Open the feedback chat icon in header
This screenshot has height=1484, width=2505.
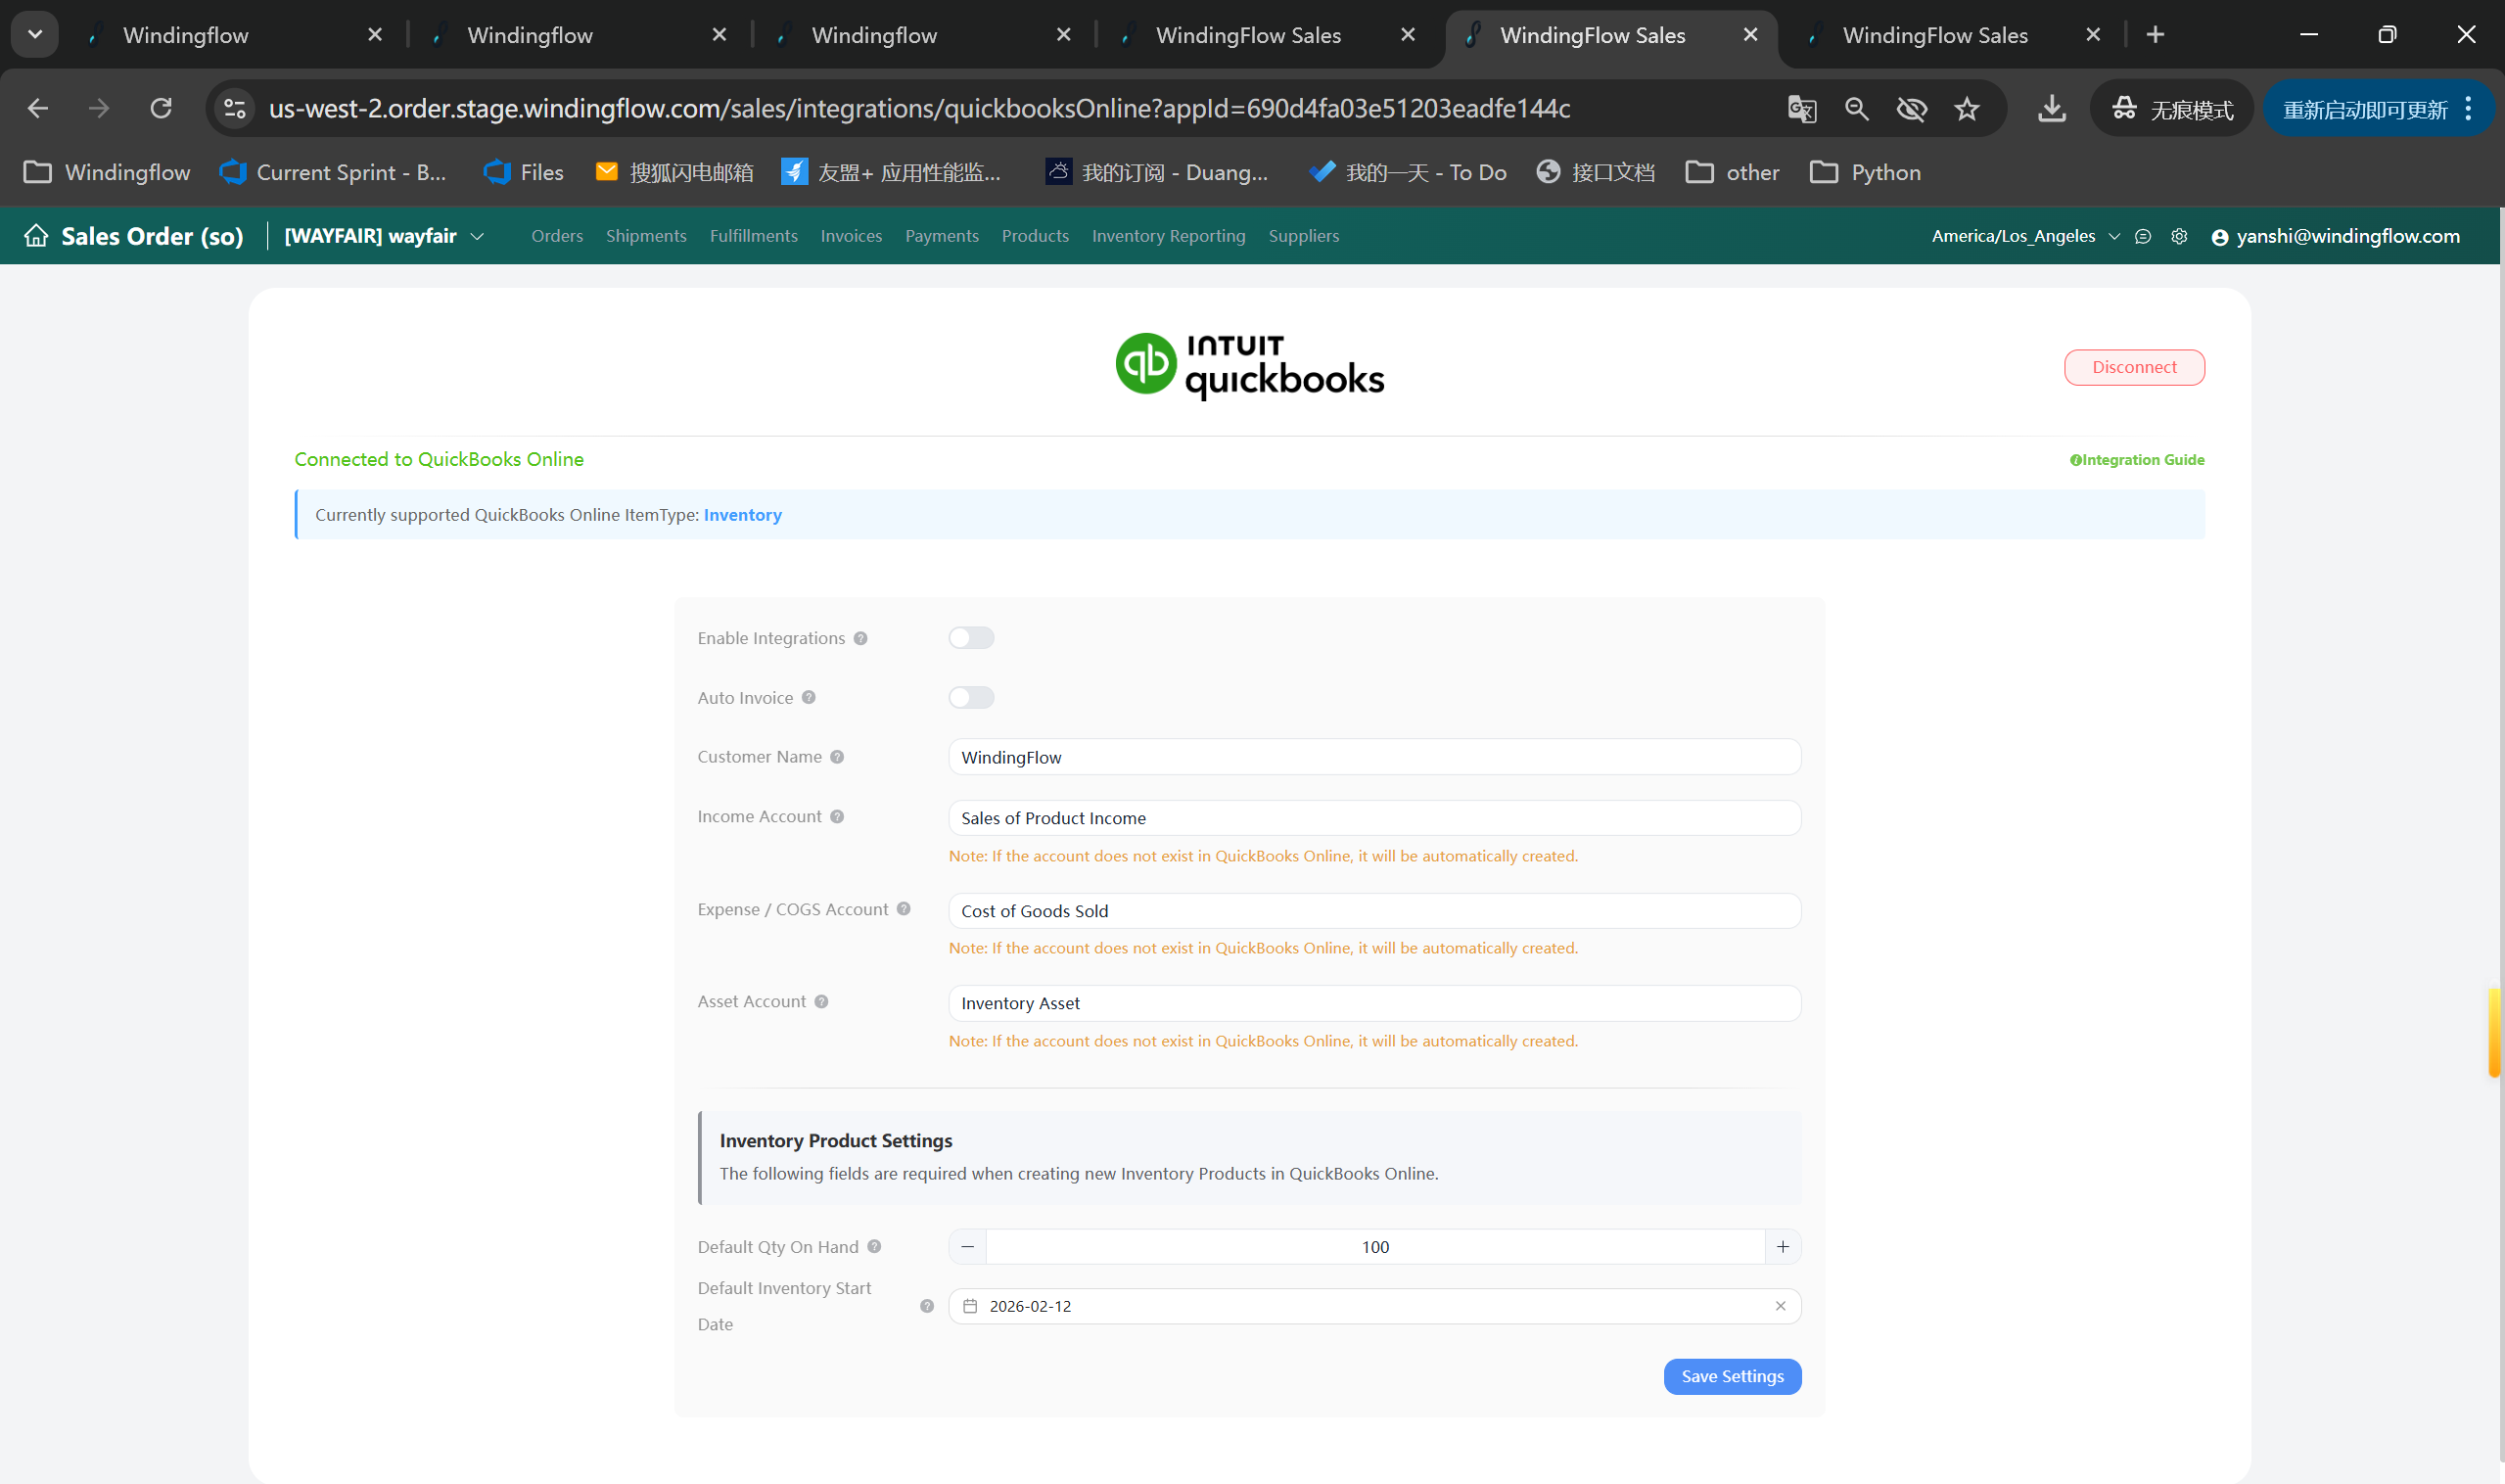click(2143, 236)
